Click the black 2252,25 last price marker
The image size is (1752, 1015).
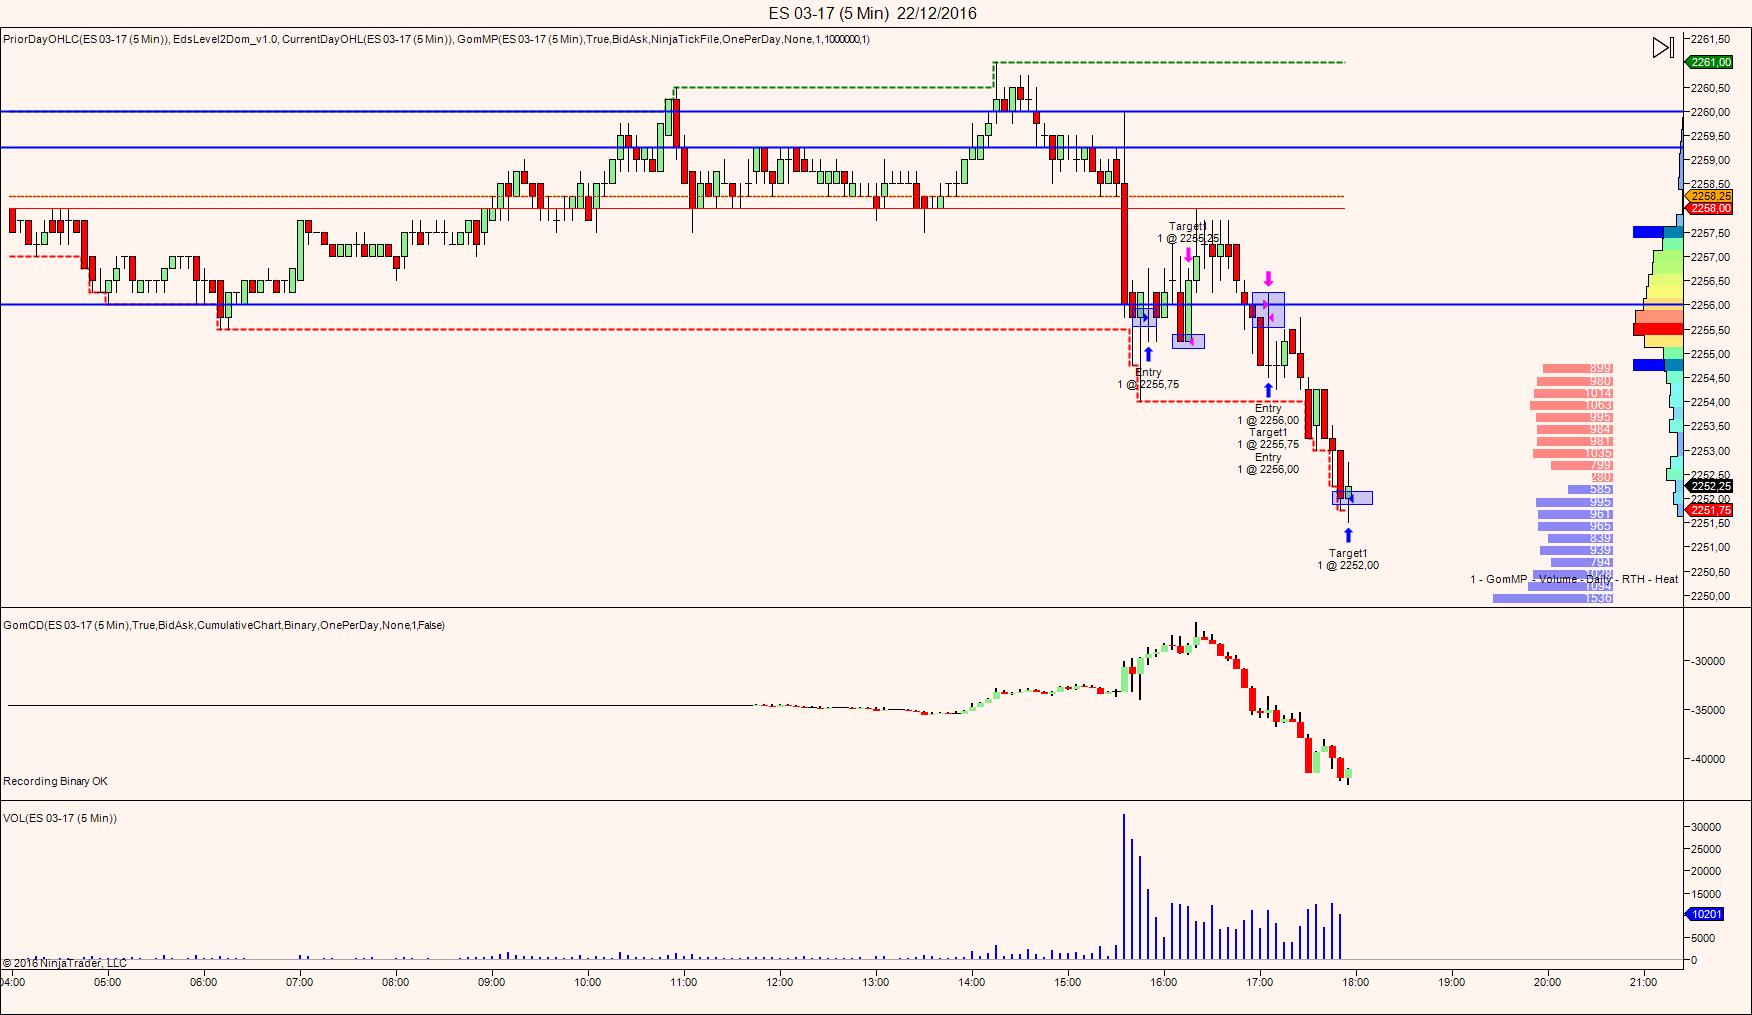1710,486
